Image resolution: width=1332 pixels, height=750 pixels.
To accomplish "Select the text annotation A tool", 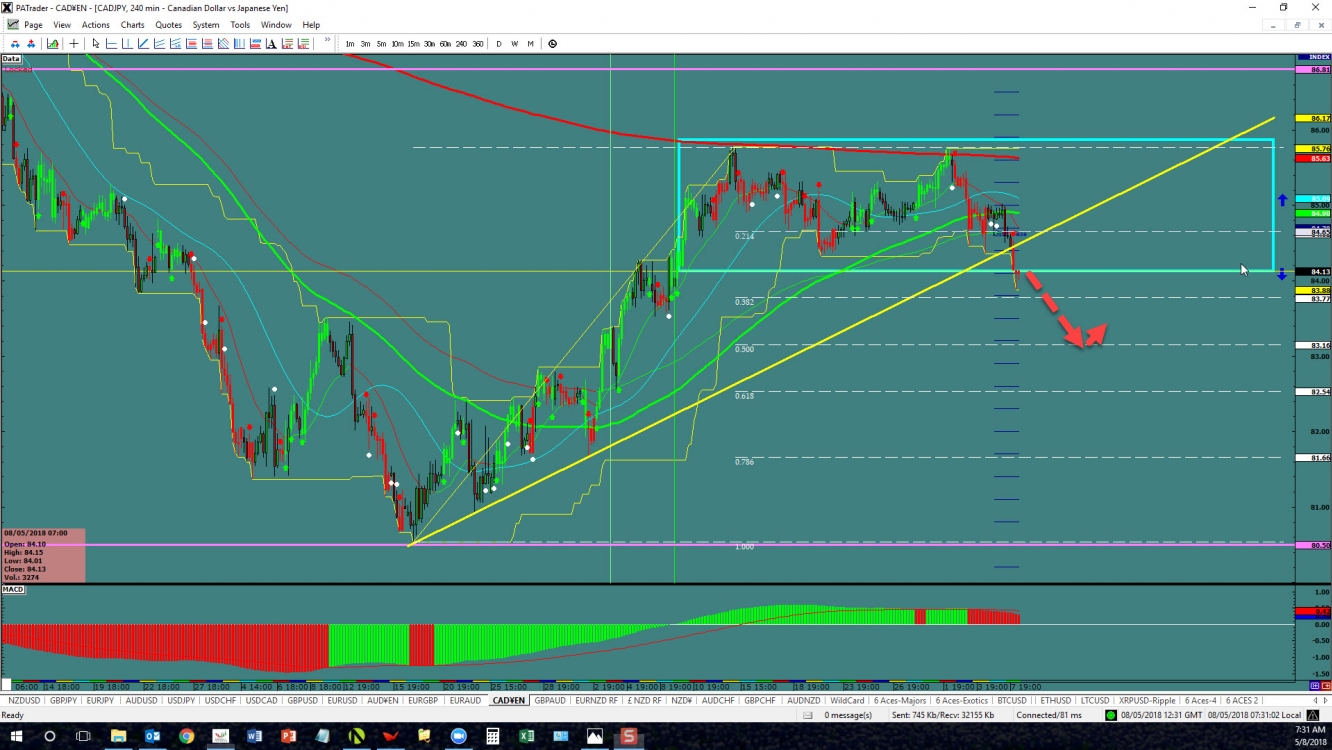I will pos(271,44).
